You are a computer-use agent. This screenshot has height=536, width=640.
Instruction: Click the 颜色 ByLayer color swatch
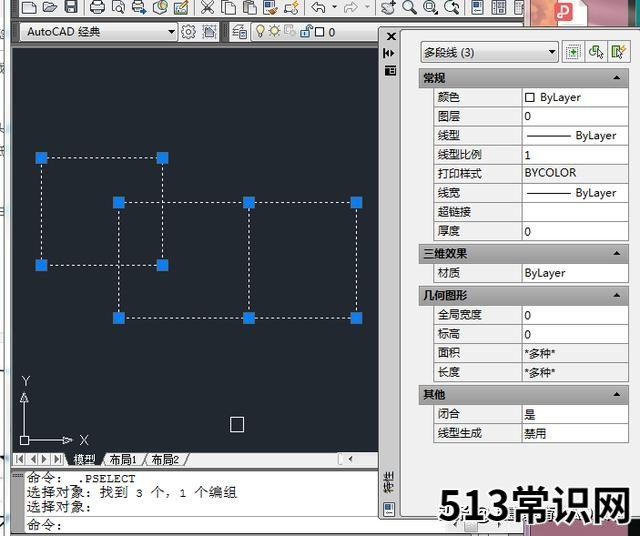(x=529, y=98)
